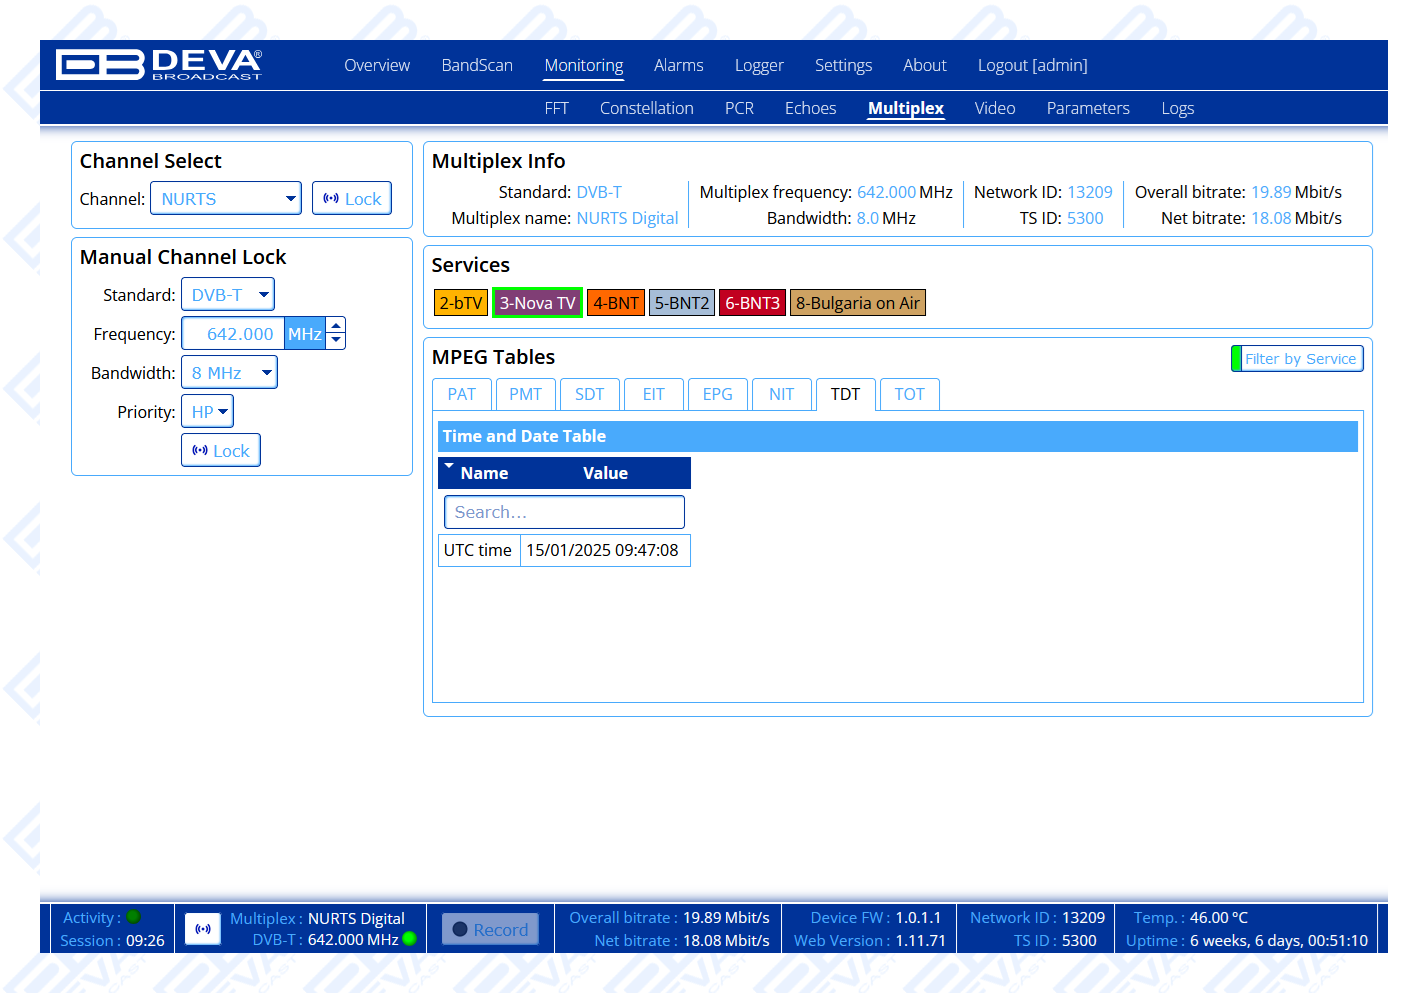Viewport: 1428px width, 993px height.
Task: Open the Bandwidth 8 MHz dropdown
Action: 229,372
